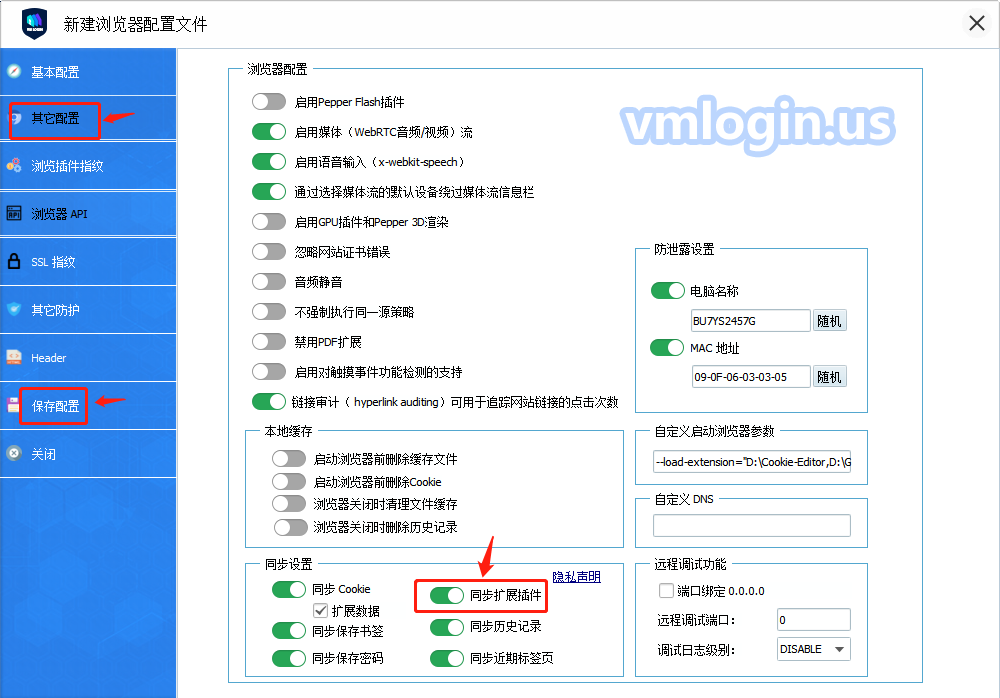Uncheck the 扩展数据 checkbox
This screenshot has height=698, width=1000.
pyautogui.click(x=321, y=610)
